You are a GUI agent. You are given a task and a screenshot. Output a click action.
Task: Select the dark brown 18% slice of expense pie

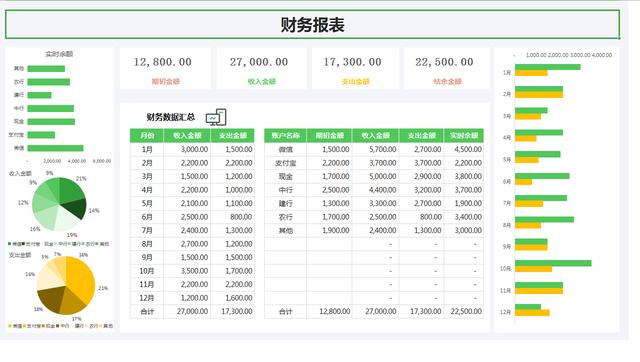[x=52, y=298]
